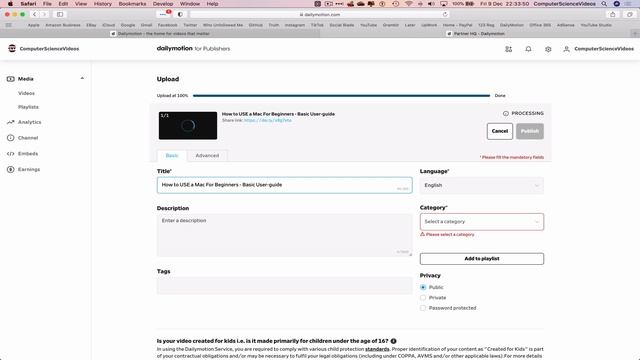Image resolution: width=640 pixels, height=360 pixels.
Task: Select the Public privacy option
Action: click(x=423, y=287)
